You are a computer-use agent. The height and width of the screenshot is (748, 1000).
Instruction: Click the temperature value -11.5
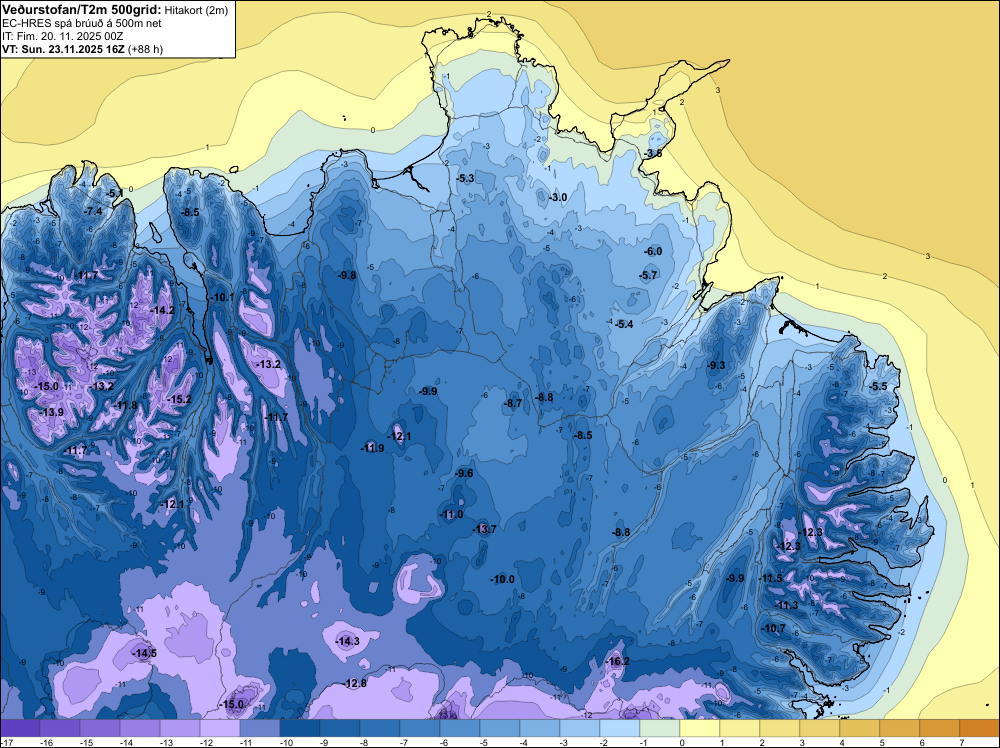point(770,578)
